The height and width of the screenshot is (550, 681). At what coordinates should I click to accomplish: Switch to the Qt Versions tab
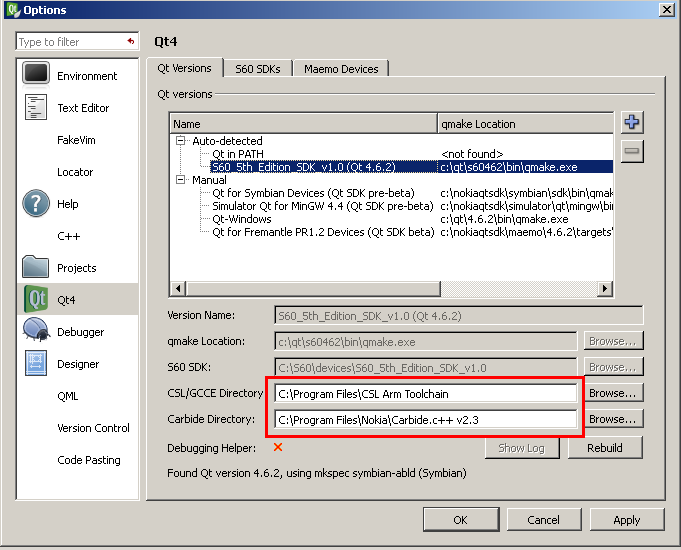point(185,68)
